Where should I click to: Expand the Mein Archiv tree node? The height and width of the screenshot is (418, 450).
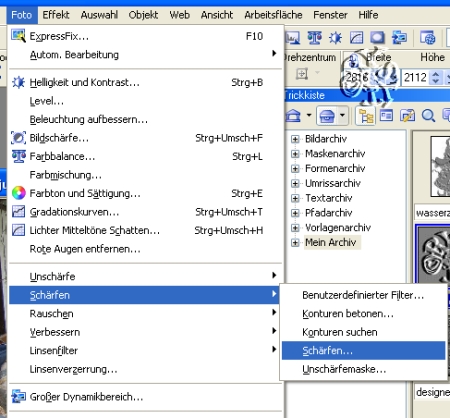click(295, 242)
